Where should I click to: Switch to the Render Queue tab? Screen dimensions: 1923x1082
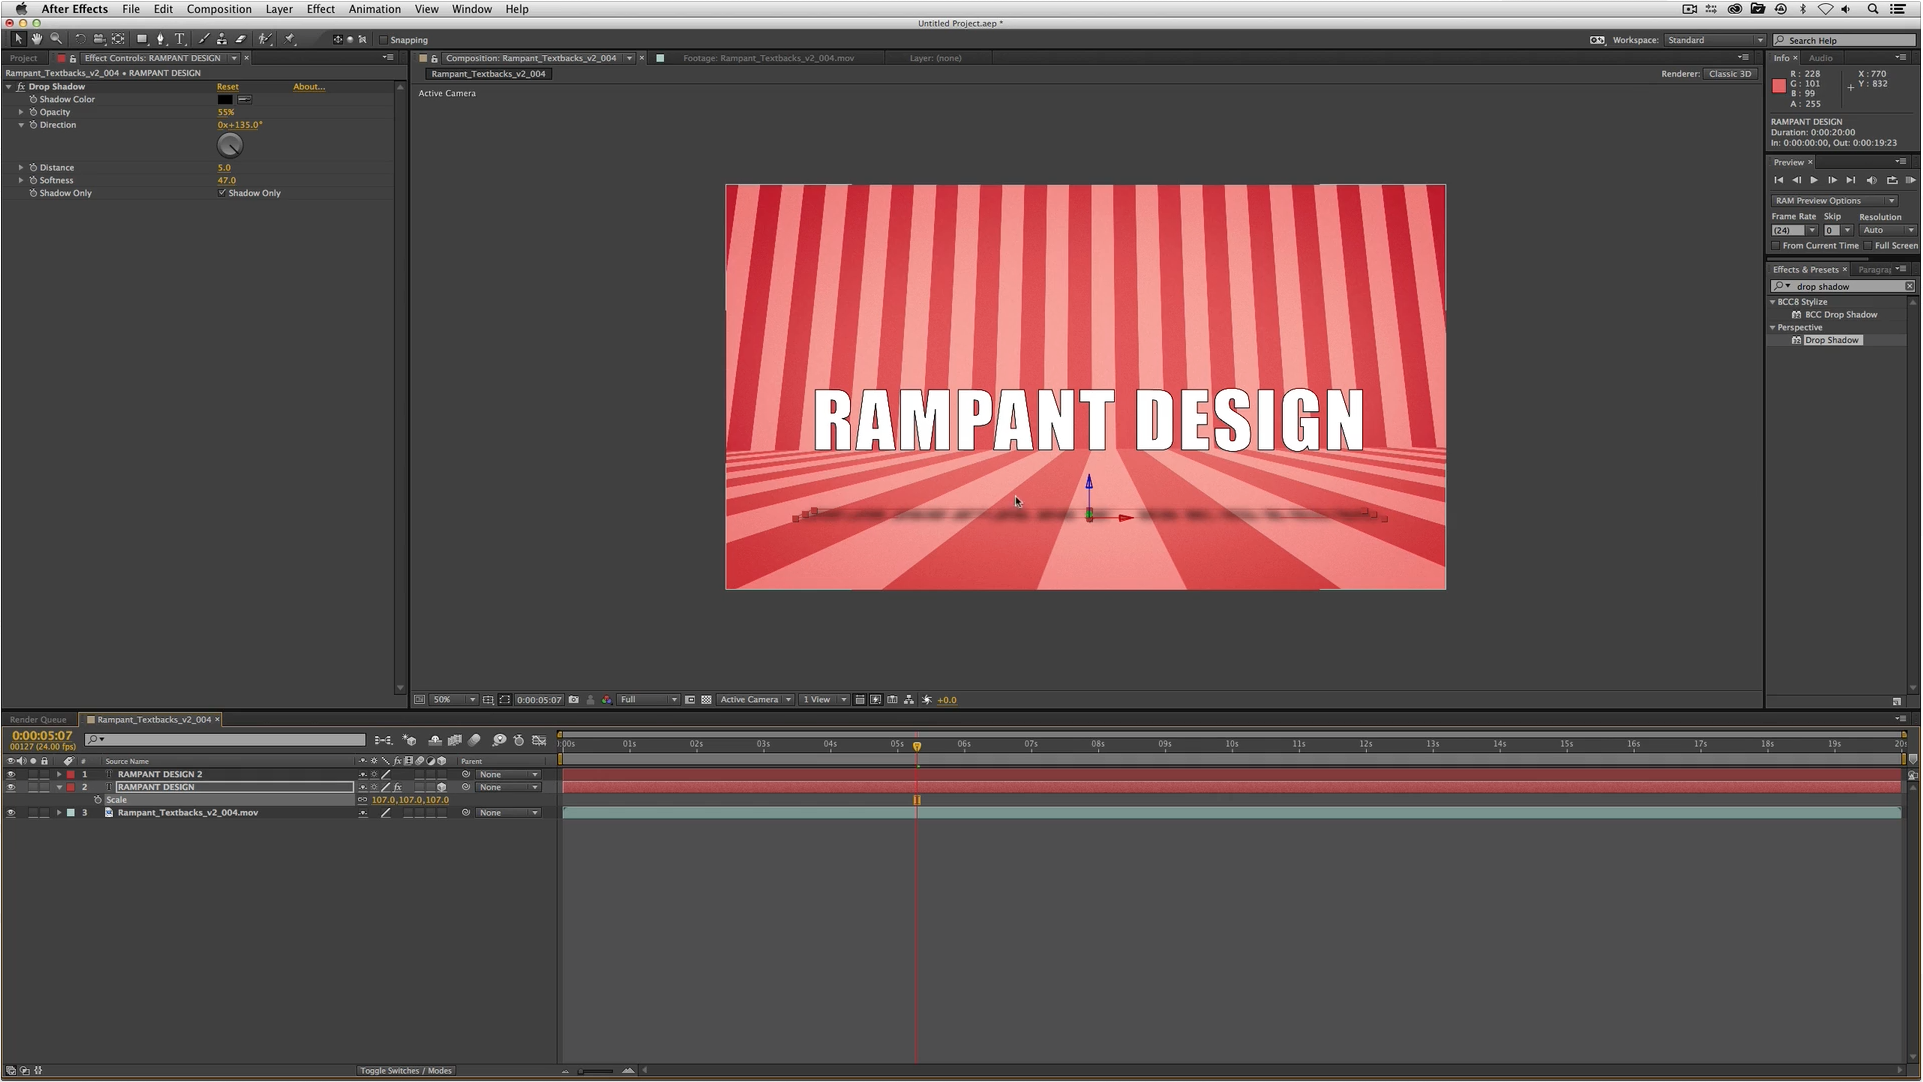[38, 720]
